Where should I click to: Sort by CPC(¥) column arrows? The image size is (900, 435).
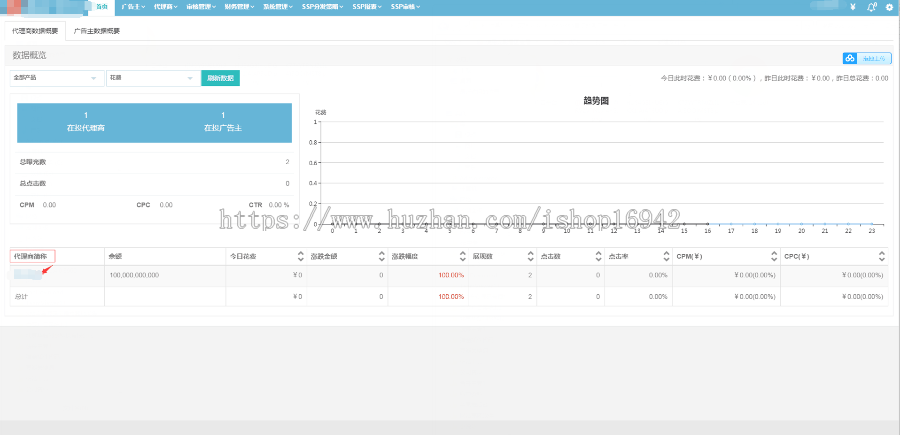[x=882, y=257]
